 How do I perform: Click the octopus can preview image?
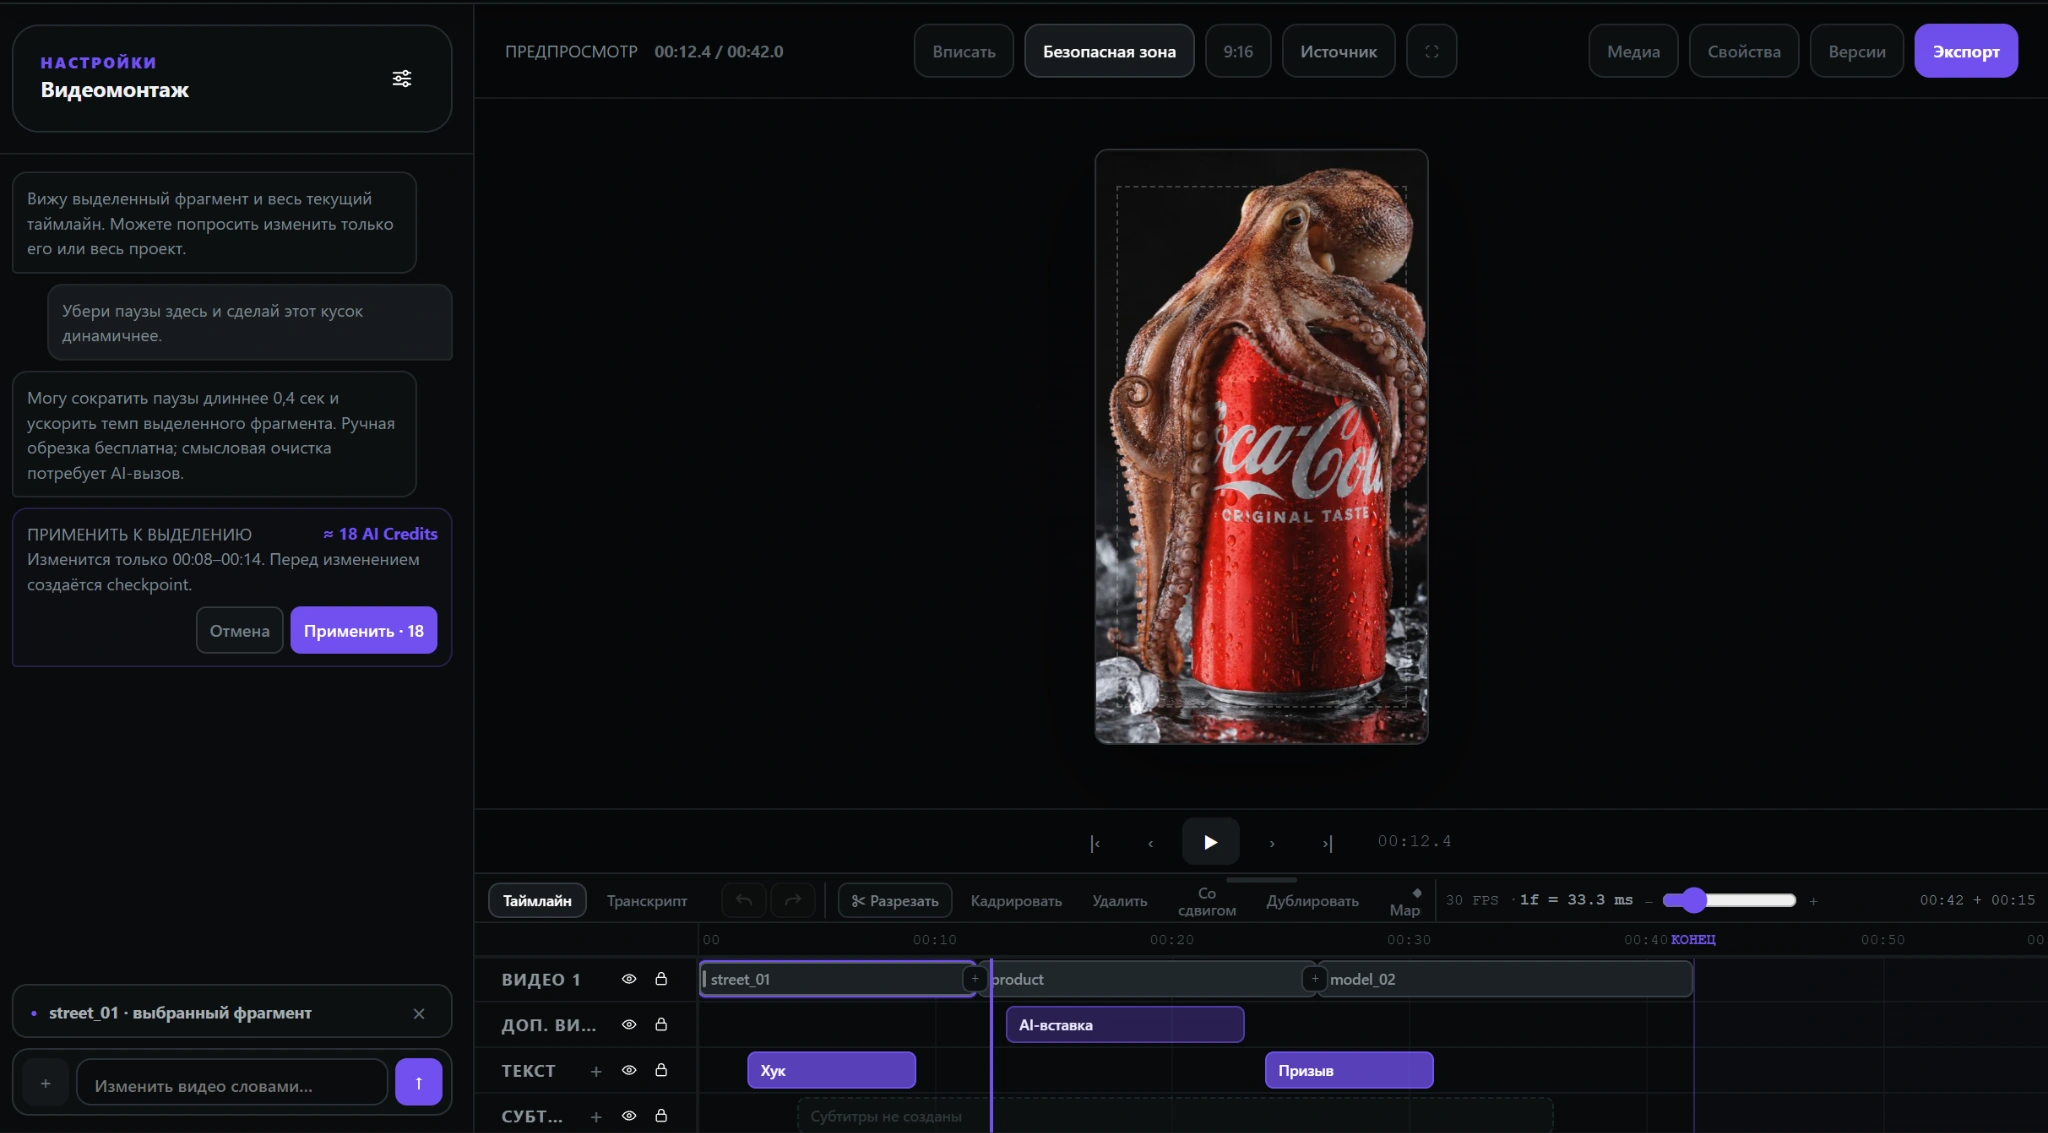tap(1261, 446)
